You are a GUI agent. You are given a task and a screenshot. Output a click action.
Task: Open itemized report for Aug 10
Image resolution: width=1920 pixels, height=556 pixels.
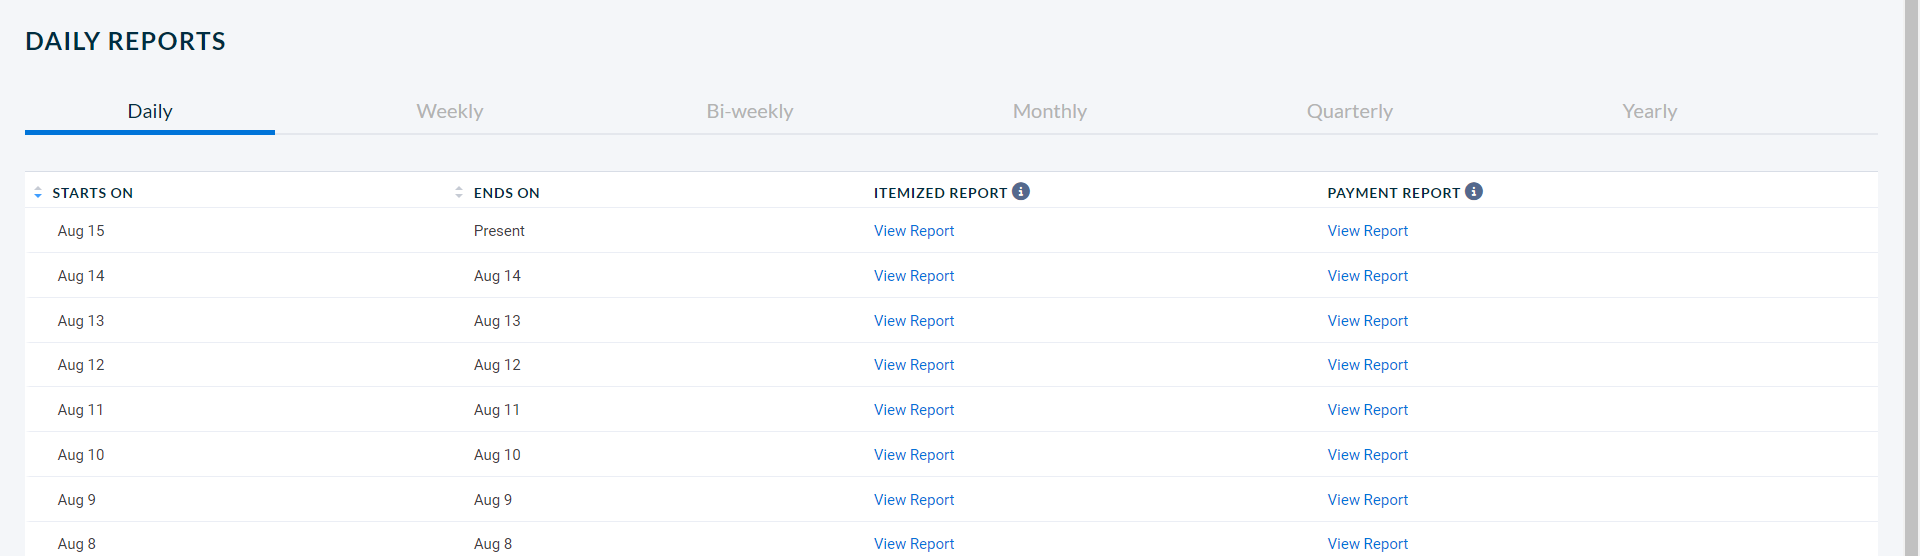pos(914,455)
